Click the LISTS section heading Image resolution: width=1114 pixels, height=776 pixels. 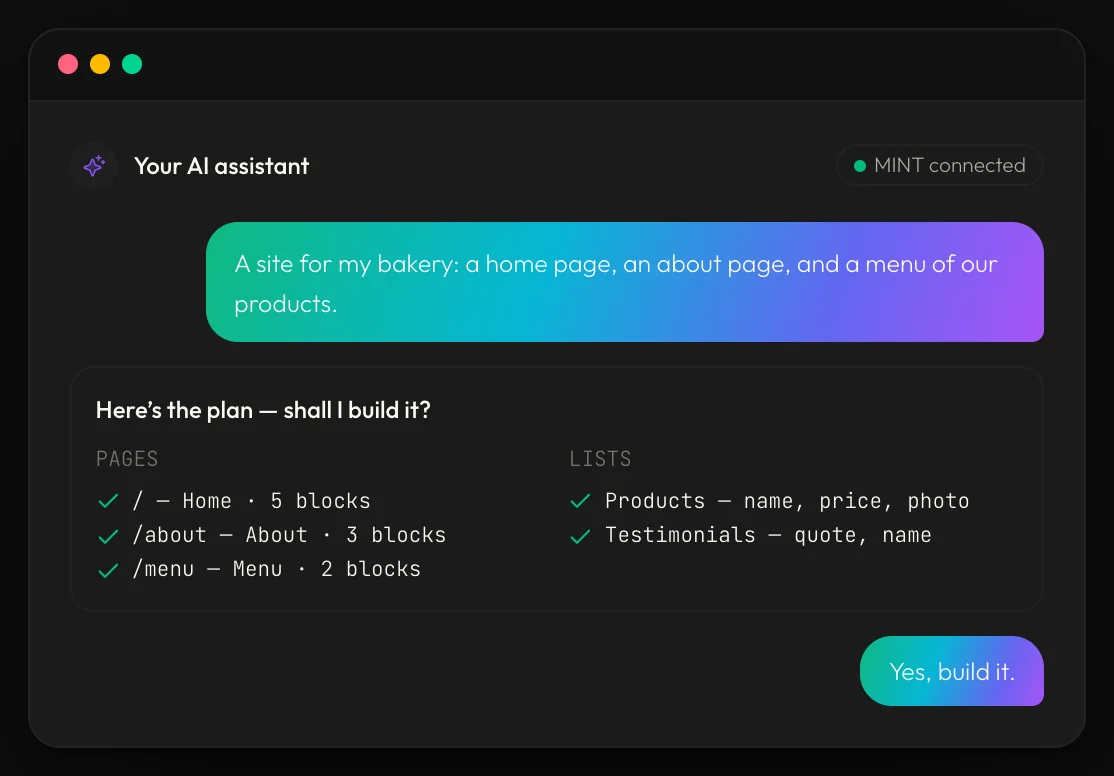point(600,459)
